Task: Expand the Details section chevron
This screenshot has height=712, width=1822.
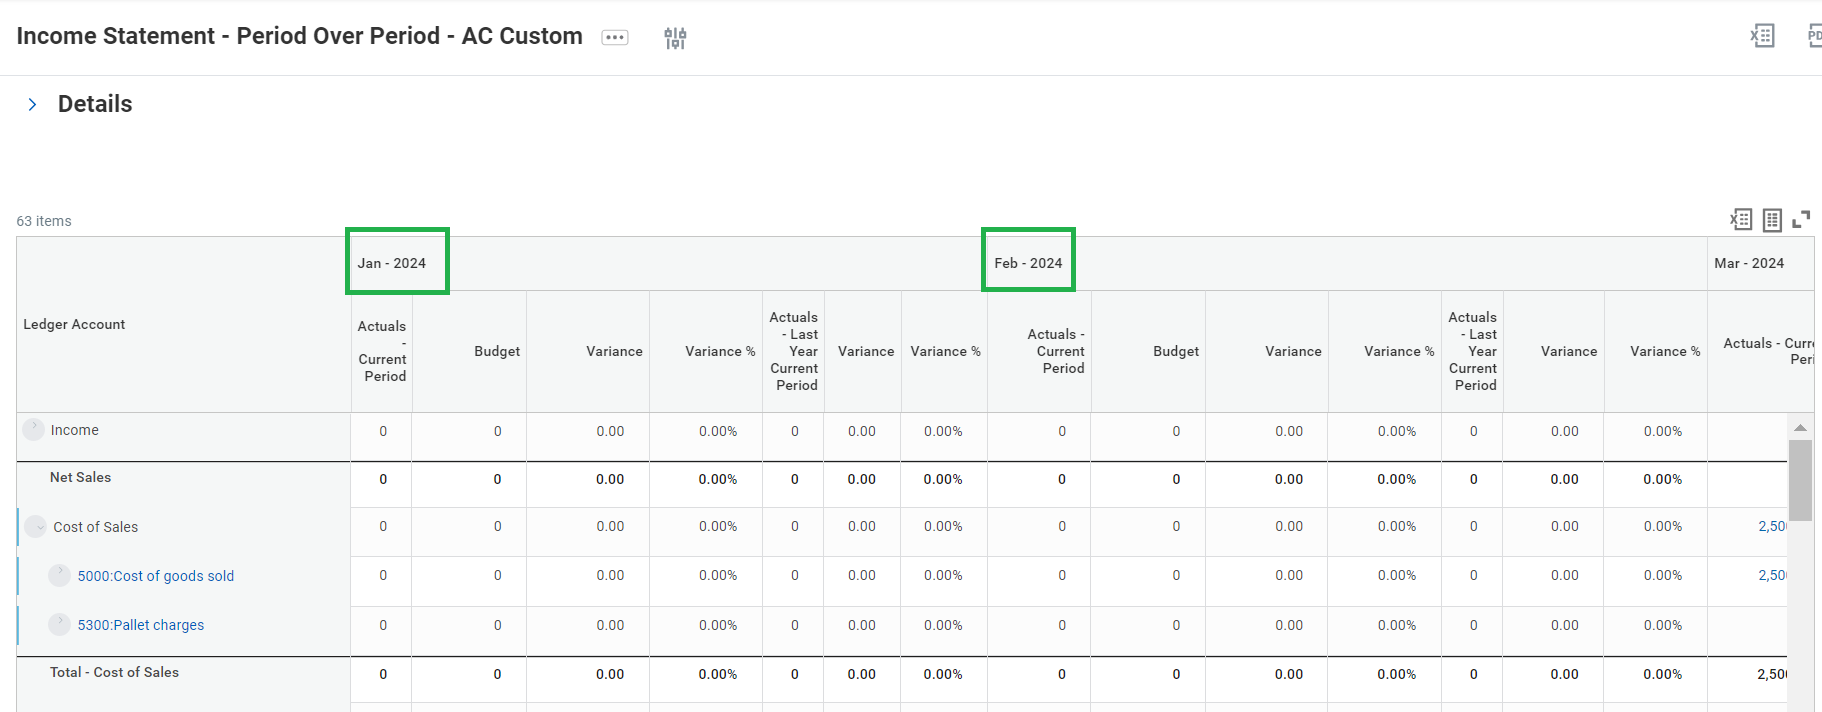Action: click(x=33, y=104)
